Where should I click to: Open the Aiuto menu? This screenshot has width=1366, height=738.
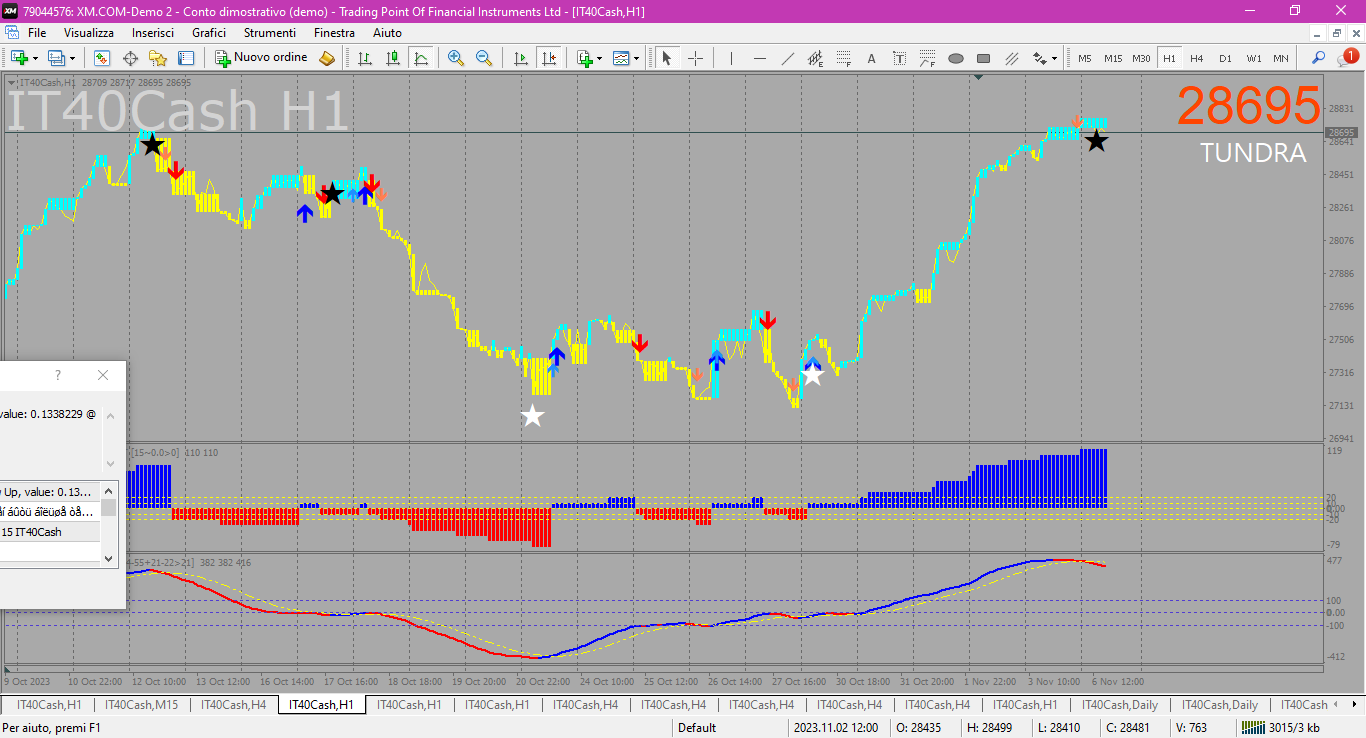click(387, 33)
